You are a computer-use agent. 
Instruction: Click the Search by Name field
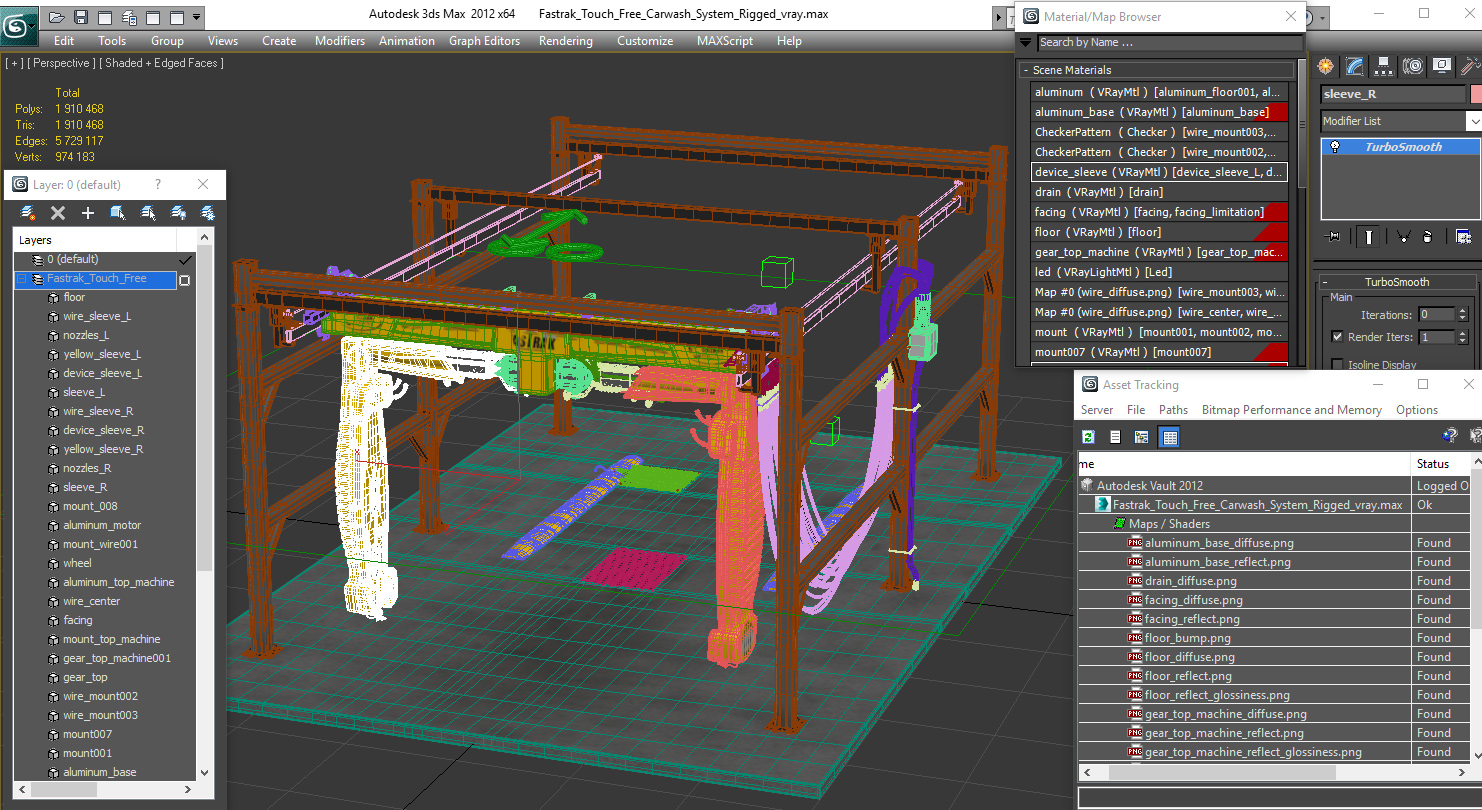[1170, 42]
